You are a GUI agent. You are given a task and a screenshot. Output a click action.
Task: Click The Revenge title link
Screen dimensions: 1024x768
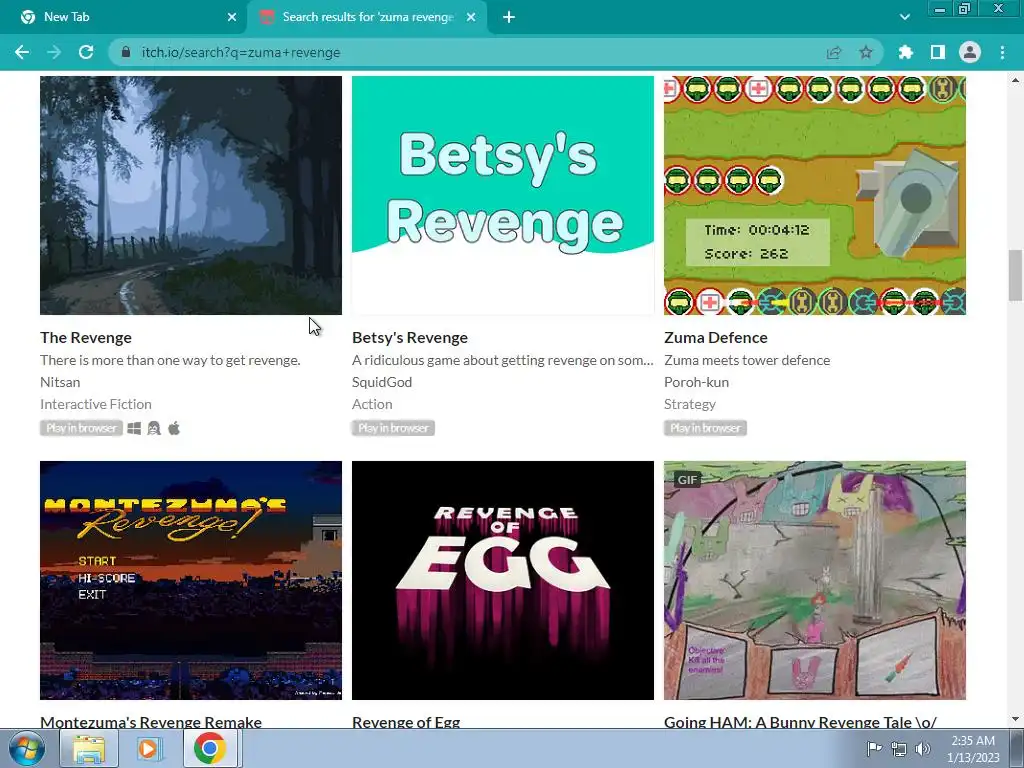(x=86, y=338)
